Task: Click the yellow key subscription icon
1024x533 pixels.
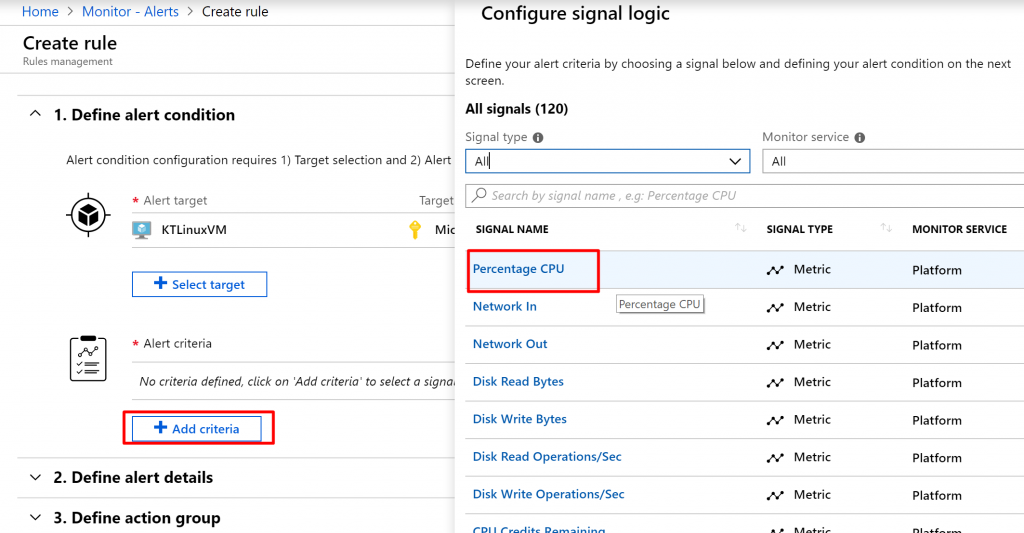Action: tap(415, 230)
